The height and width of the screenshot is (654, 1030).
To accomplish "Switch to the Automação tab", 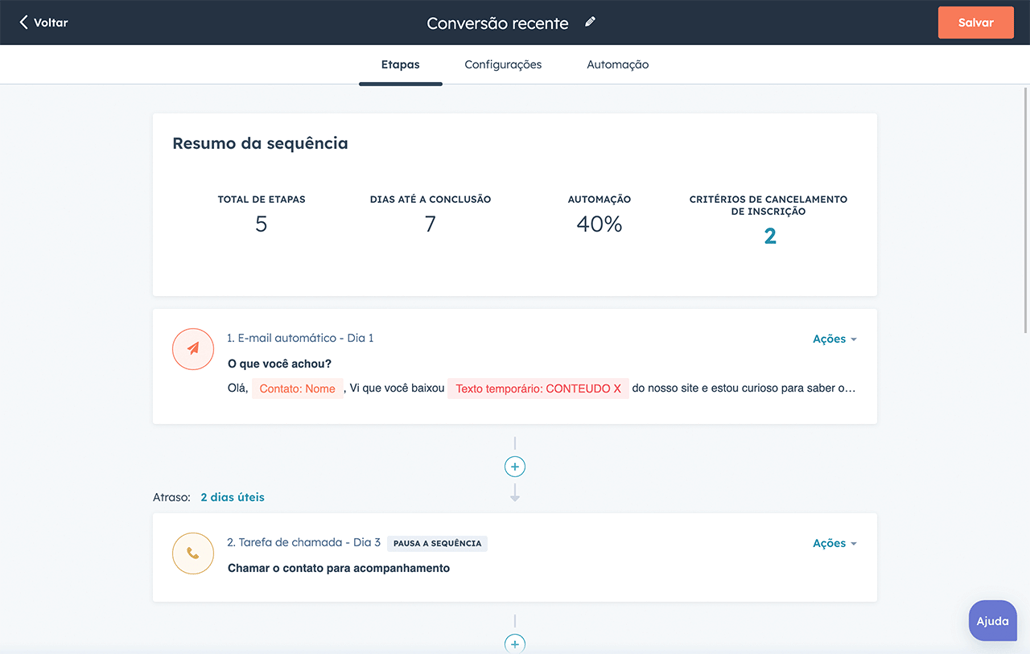I will 618,64.
